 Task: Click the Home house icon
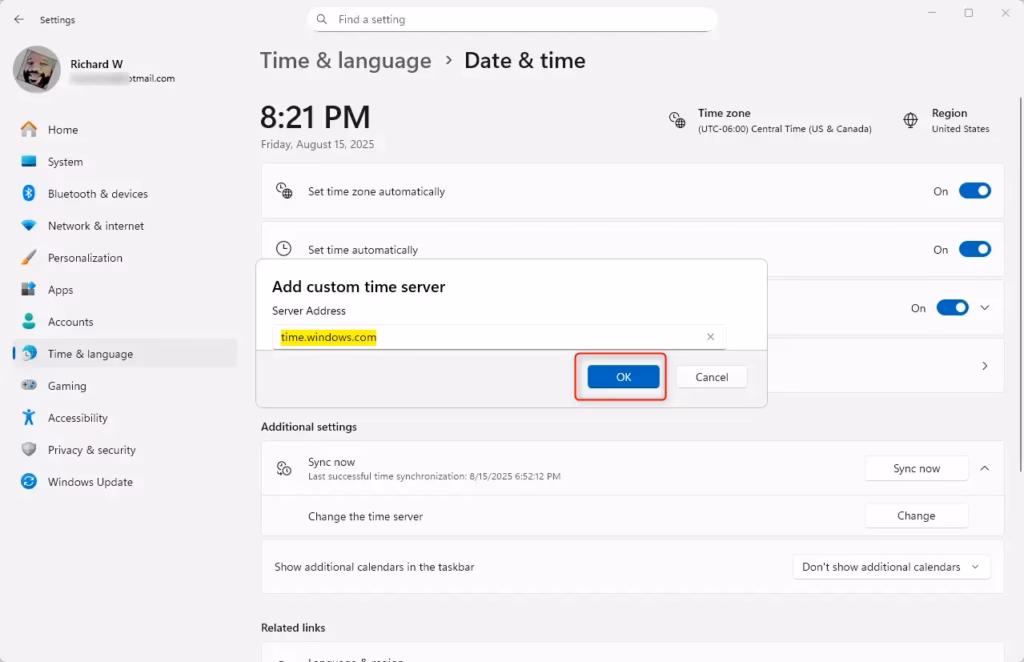29,129
